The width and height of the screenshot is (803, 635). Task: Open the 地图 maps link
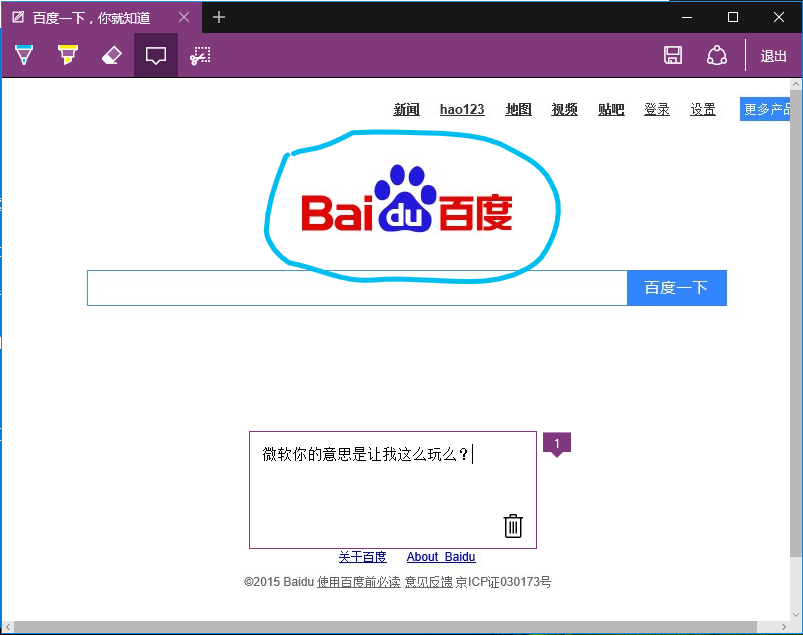[x=518, y=110]
